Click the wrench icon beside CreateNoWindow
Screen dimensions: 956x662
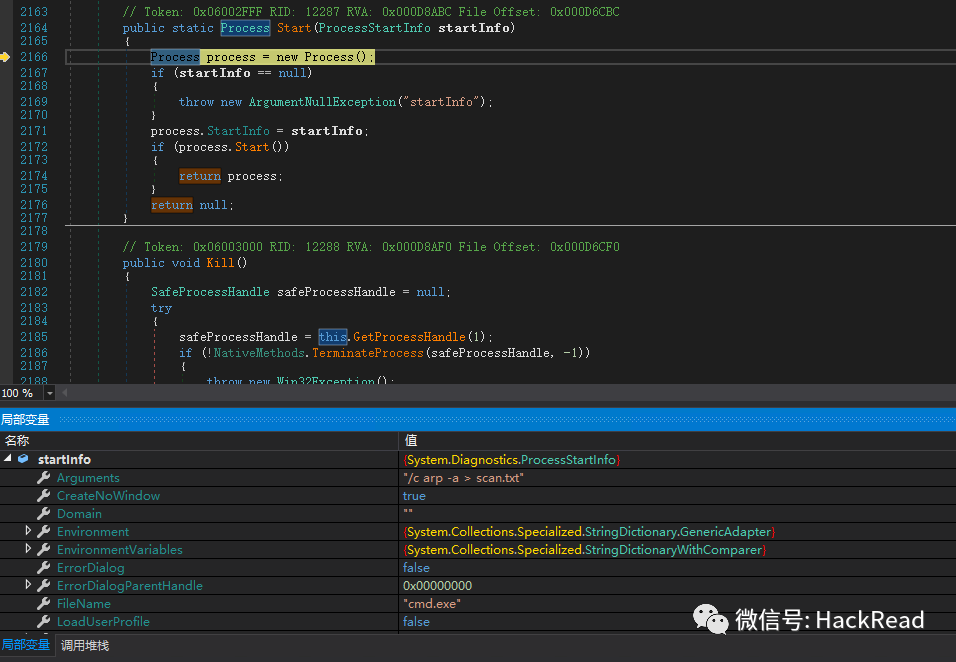click(43, 496)
